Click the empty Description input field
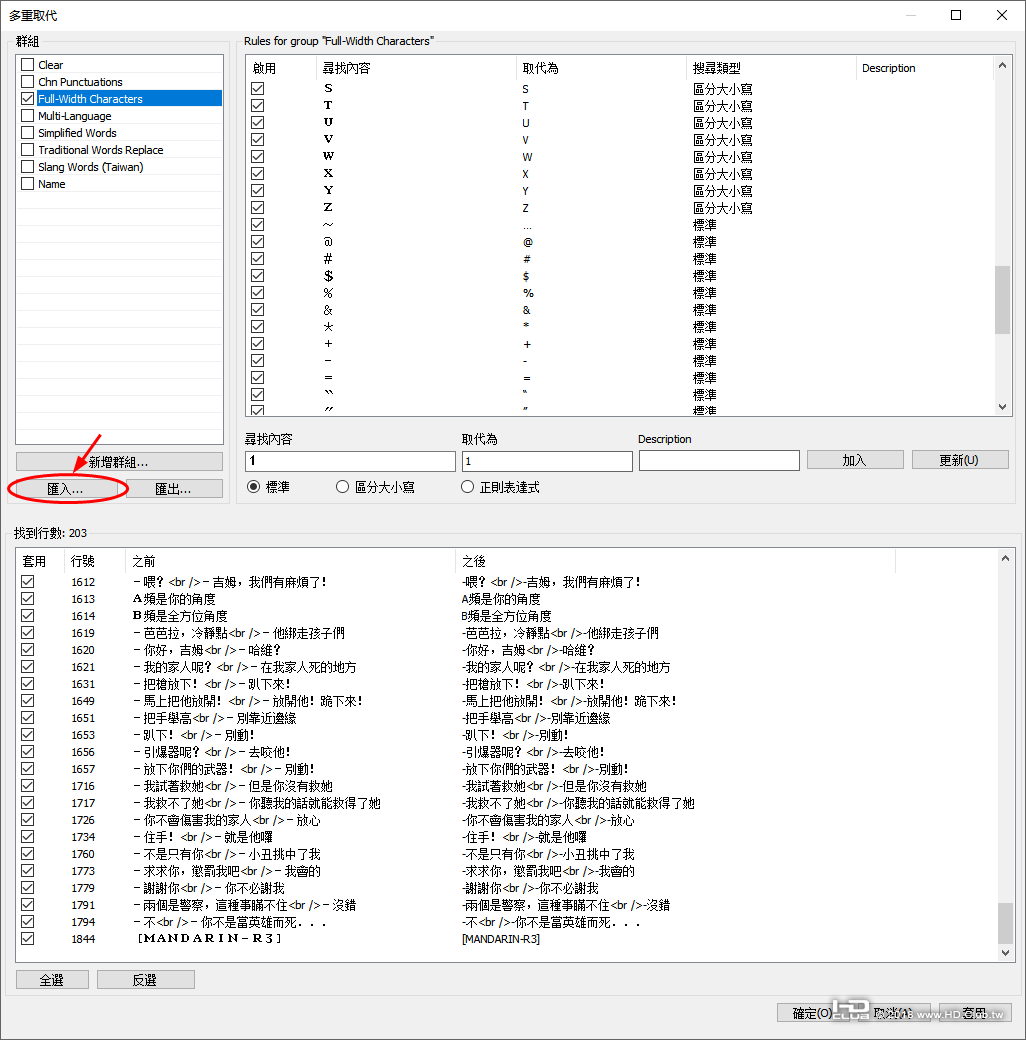Screen dimensions: 1026x1040 tap(718, 461)
